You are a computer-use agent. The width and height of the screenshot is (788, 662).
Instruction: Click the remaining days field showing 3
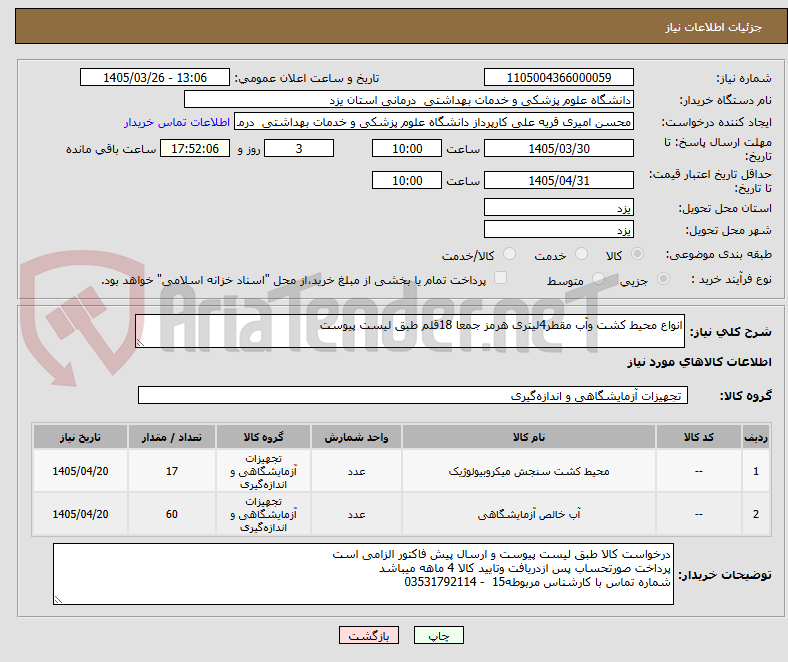pyautogui.click(x=299, y=148)
